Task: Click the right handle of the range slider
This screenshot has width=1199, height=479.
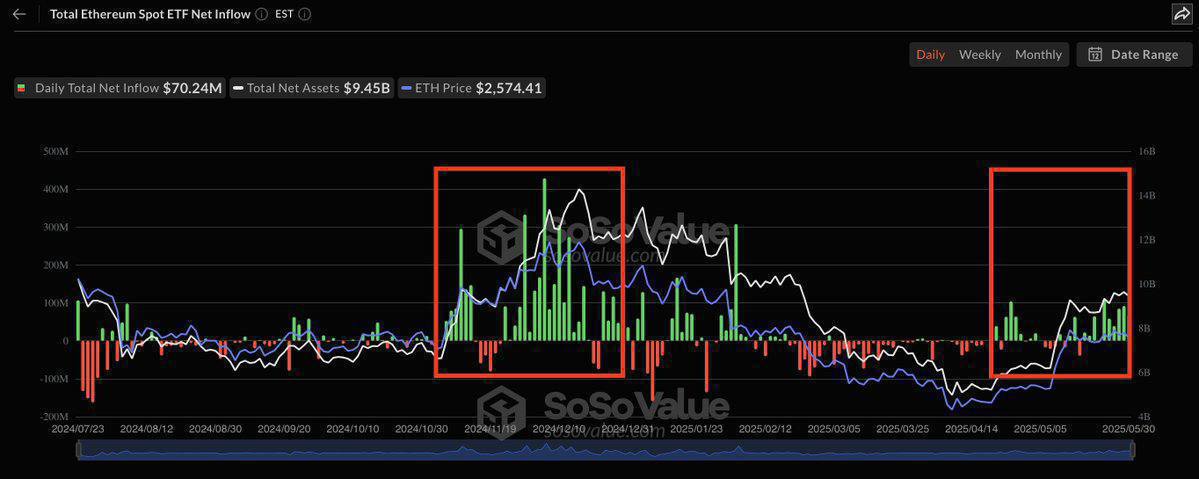Action: (1130, 451)
